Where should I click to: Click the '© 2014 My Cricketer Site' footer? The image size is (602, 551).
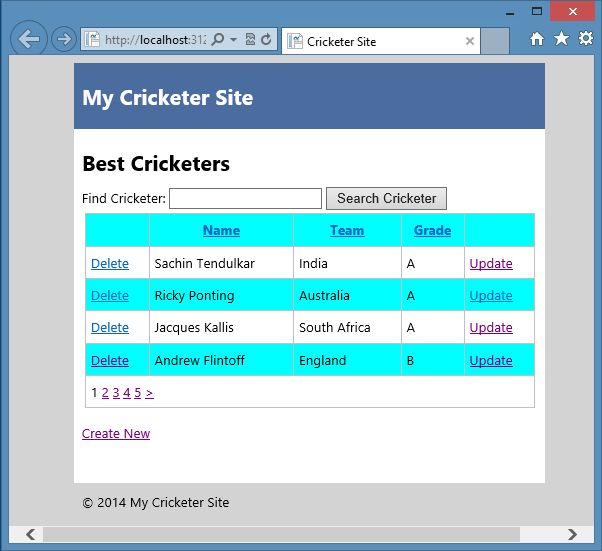pos(155,503)
